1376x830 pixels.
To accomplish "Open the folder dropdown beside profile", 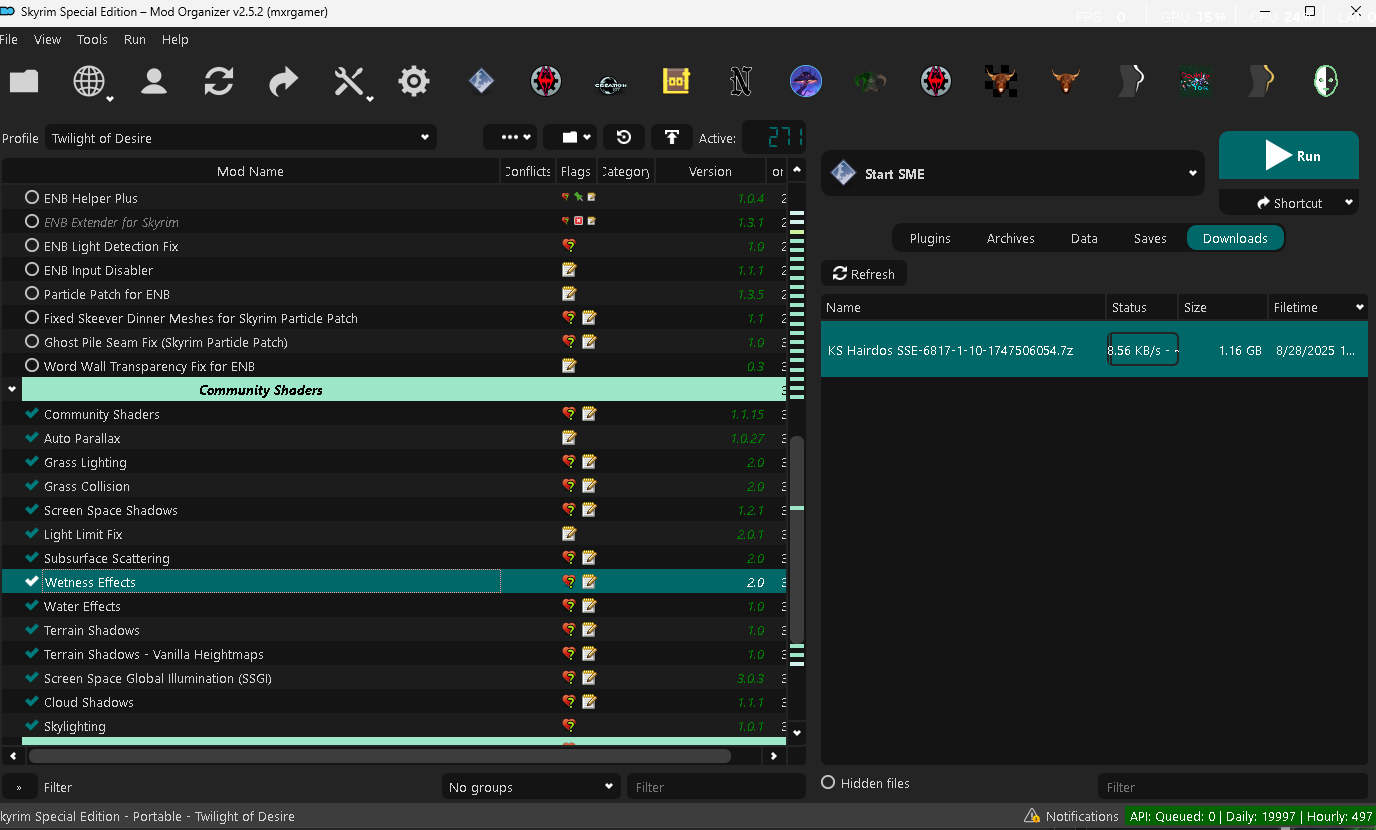I will pos(572,138).
